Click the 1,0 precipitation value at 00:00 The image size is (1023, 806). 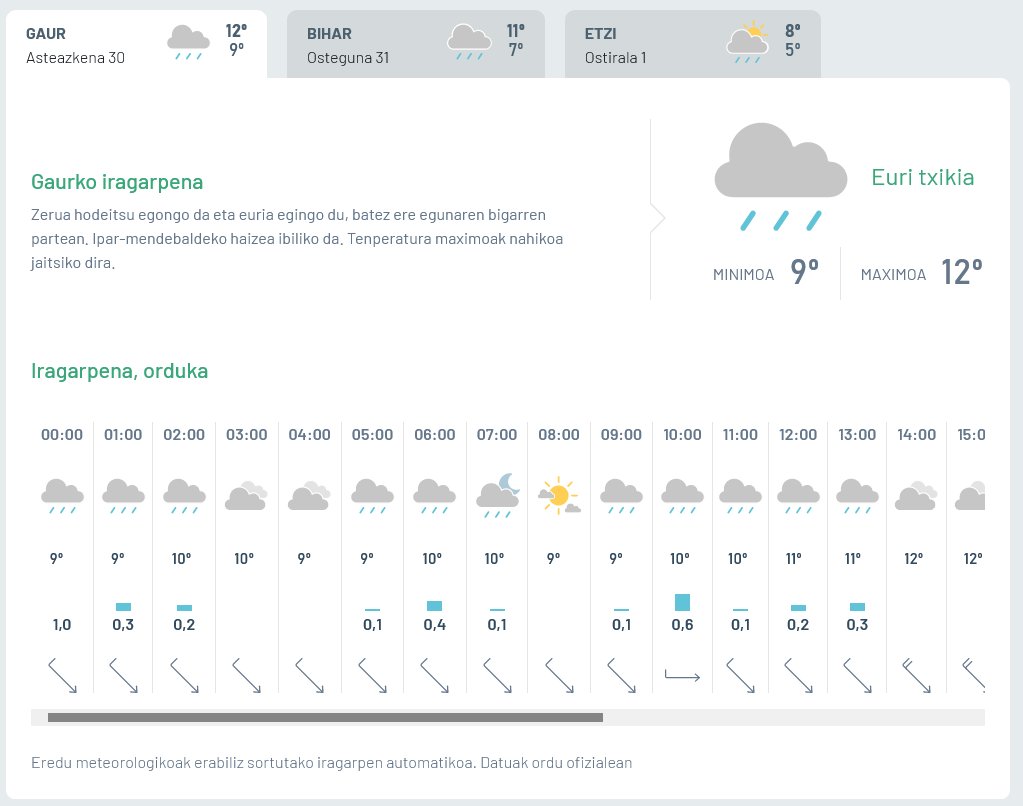point(62,625)
